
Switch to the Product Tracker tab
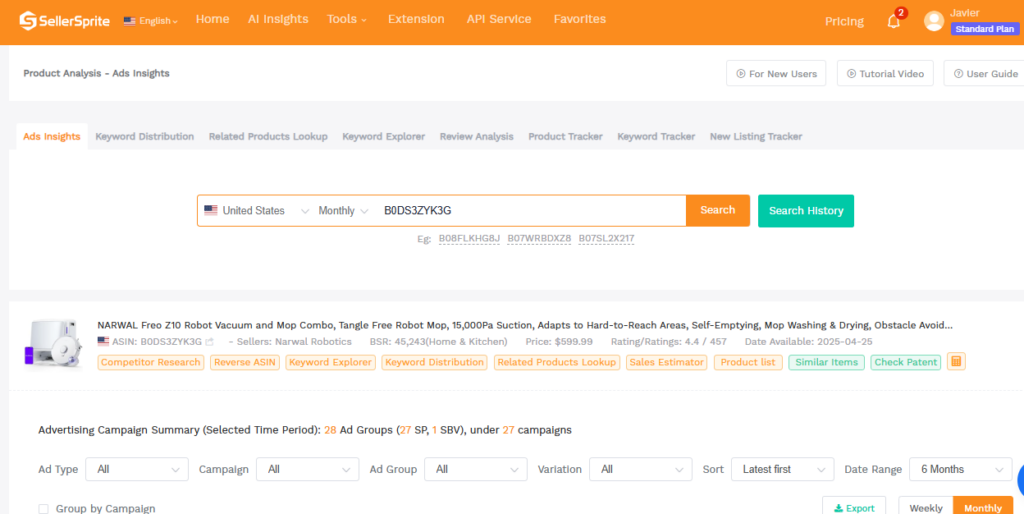click(566, 137)
